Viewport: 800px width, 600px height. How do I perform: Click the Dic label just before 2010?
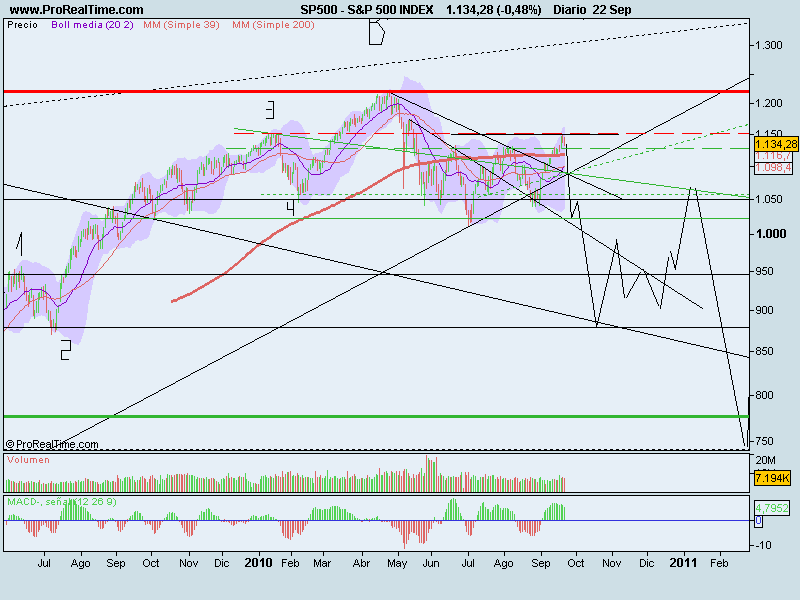pos(221,563)
